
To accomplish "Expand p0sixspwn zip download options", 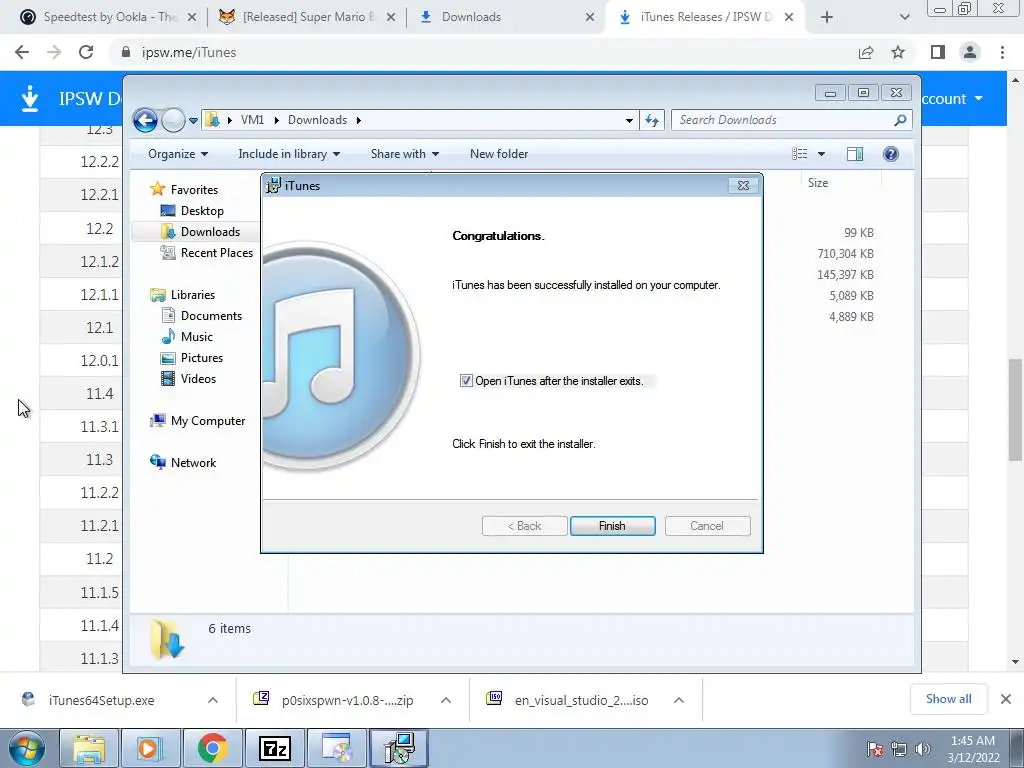I will point(446,700).
